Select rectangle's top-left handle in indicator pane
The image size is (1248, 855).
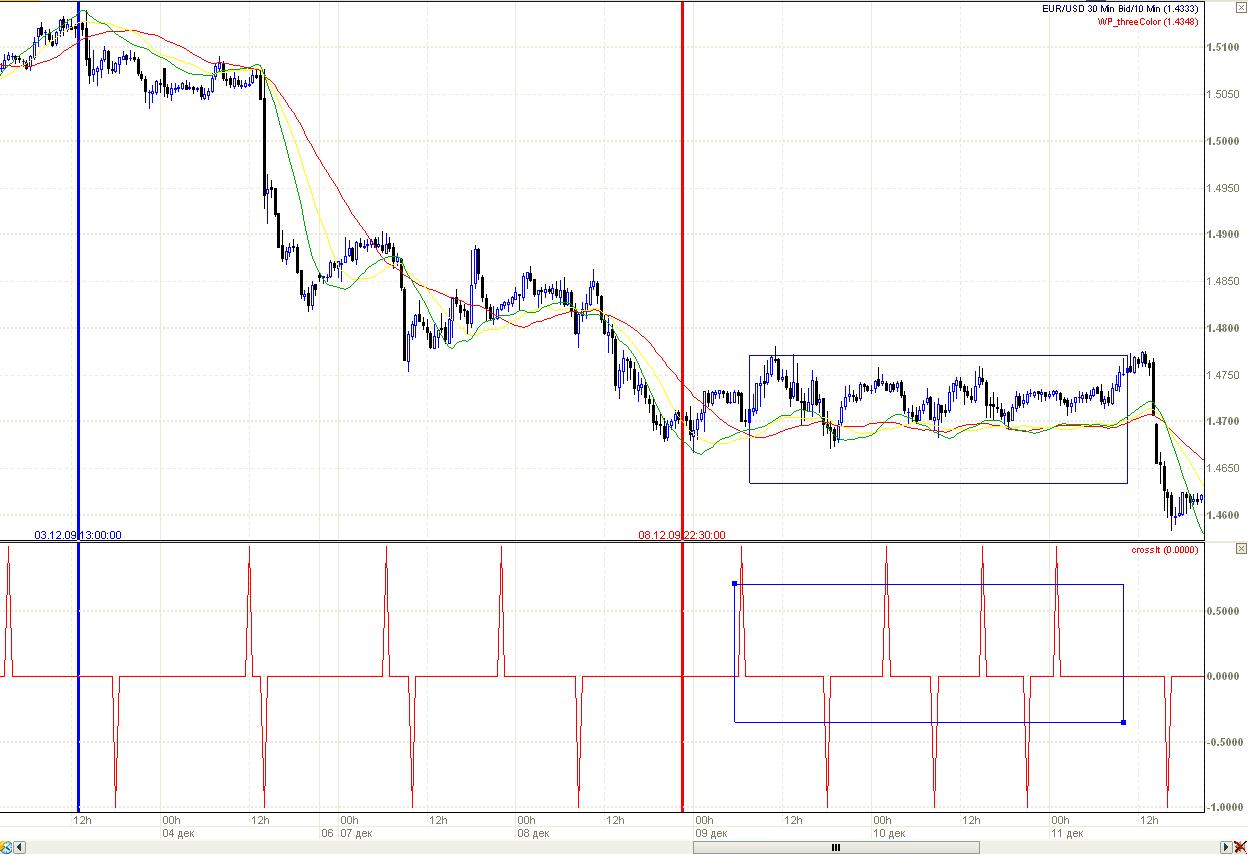pos(735,584)
